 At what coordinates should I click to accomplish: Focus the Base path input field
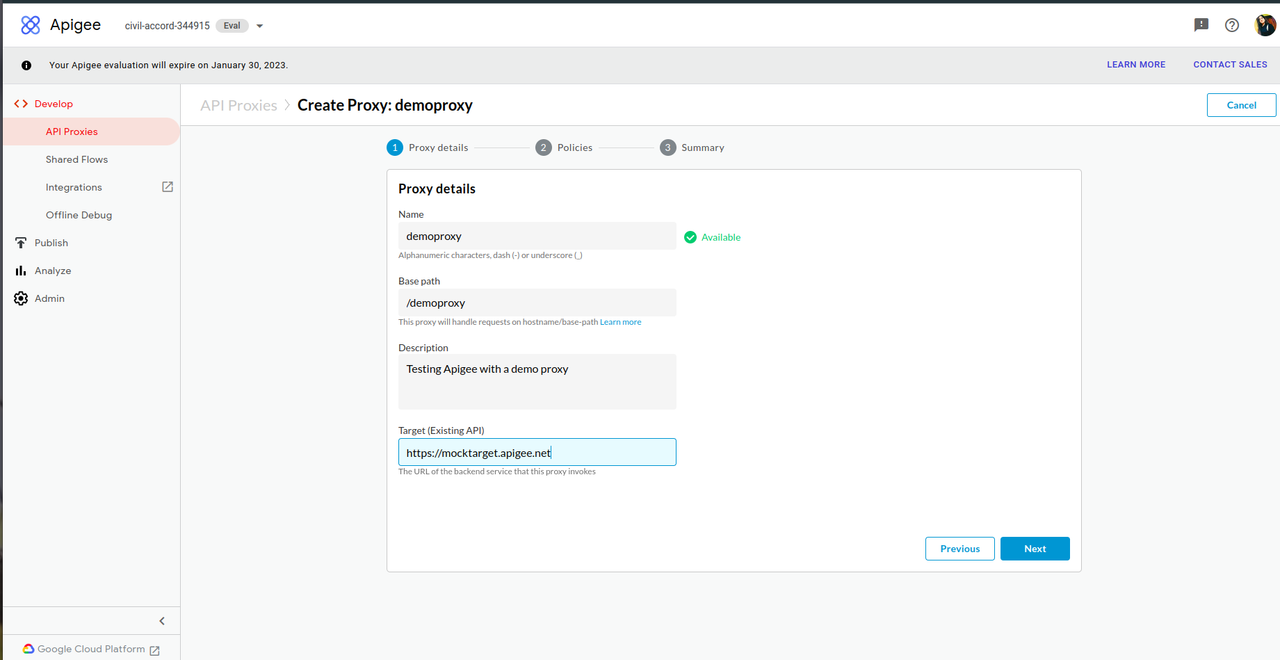pos(537,303)
